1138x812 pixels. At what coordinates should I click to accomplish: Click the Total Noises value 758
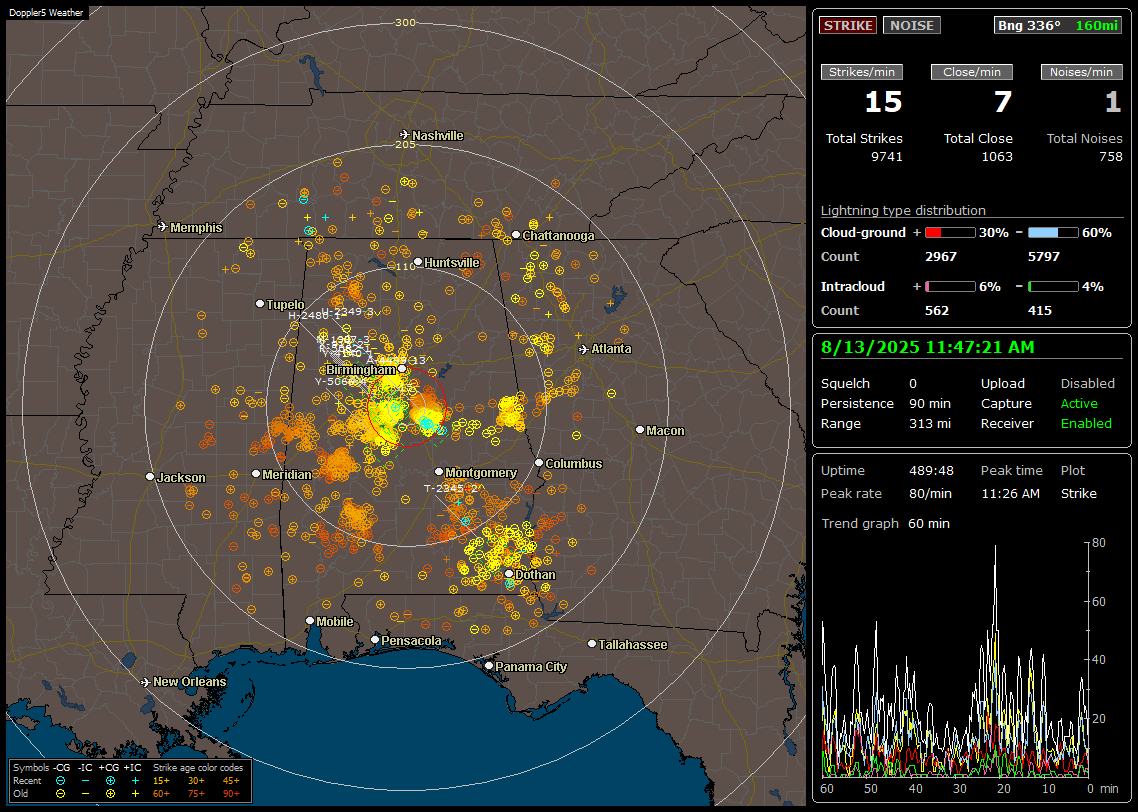1110,157
